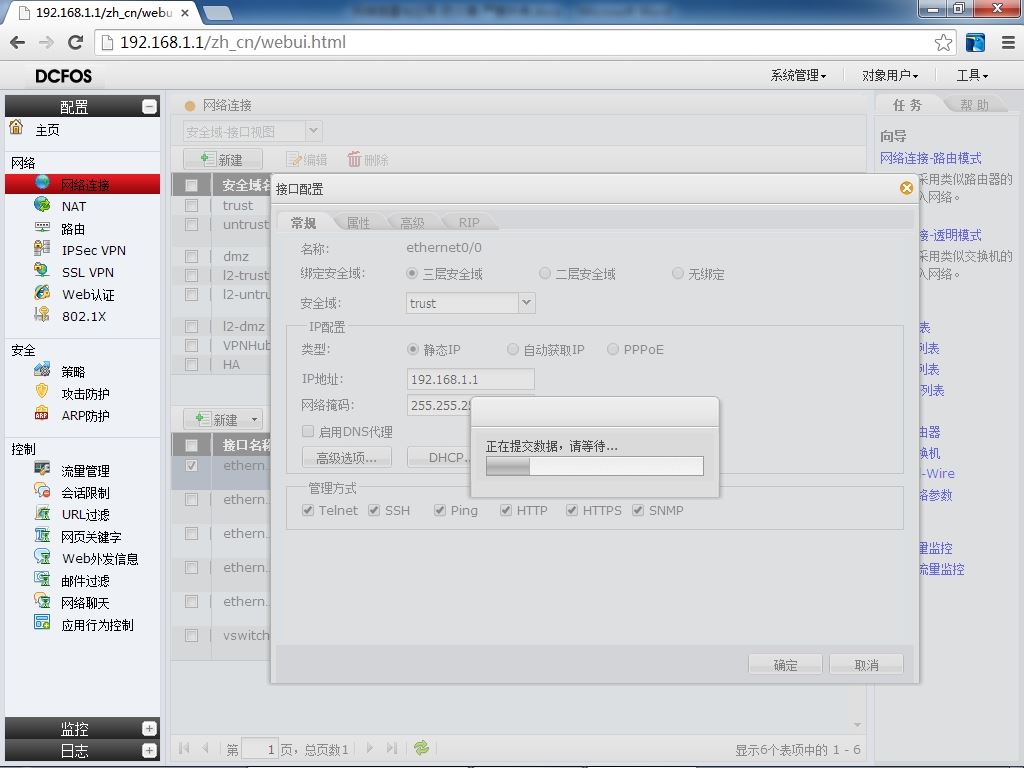The width and height of the screenshot is (1024, 768).
Task: Open the ARP protection icon
Action: point(42,414)
